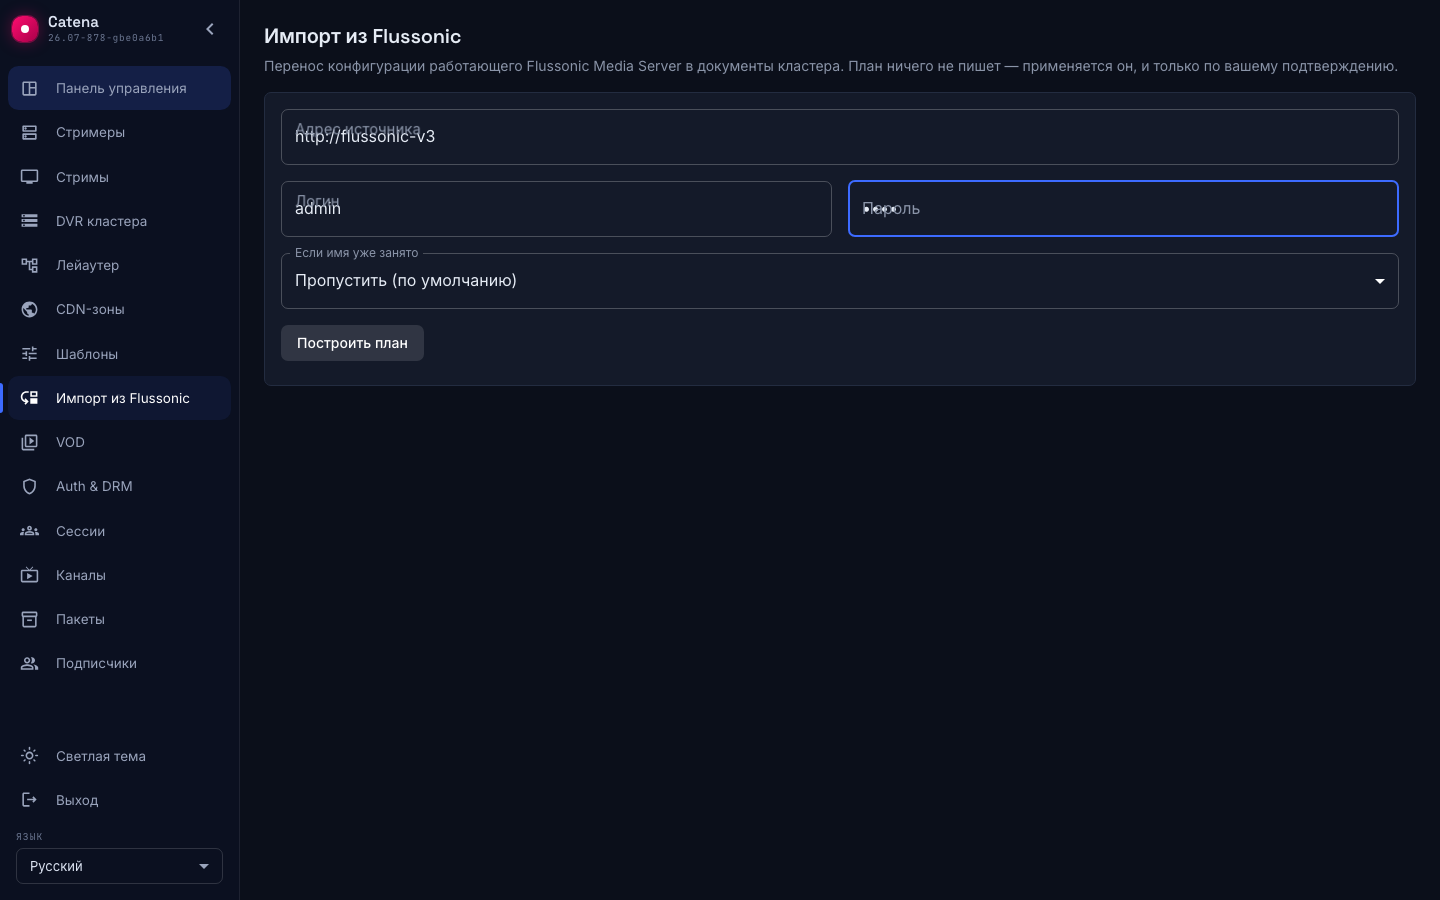Open the Русский language dropdown
The height and width of the screenshot is (900, 1440).
[x=119, y=866]
